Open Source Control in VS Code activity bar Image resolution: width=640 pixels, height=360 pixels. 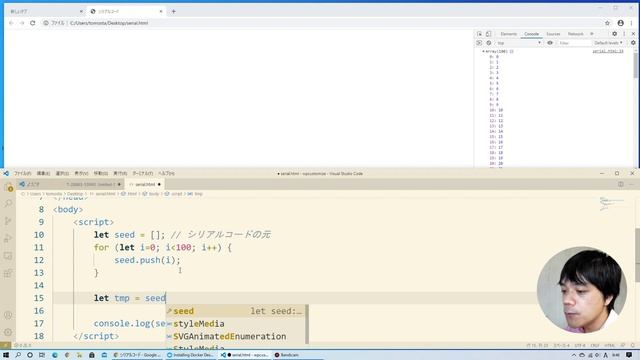8,221
